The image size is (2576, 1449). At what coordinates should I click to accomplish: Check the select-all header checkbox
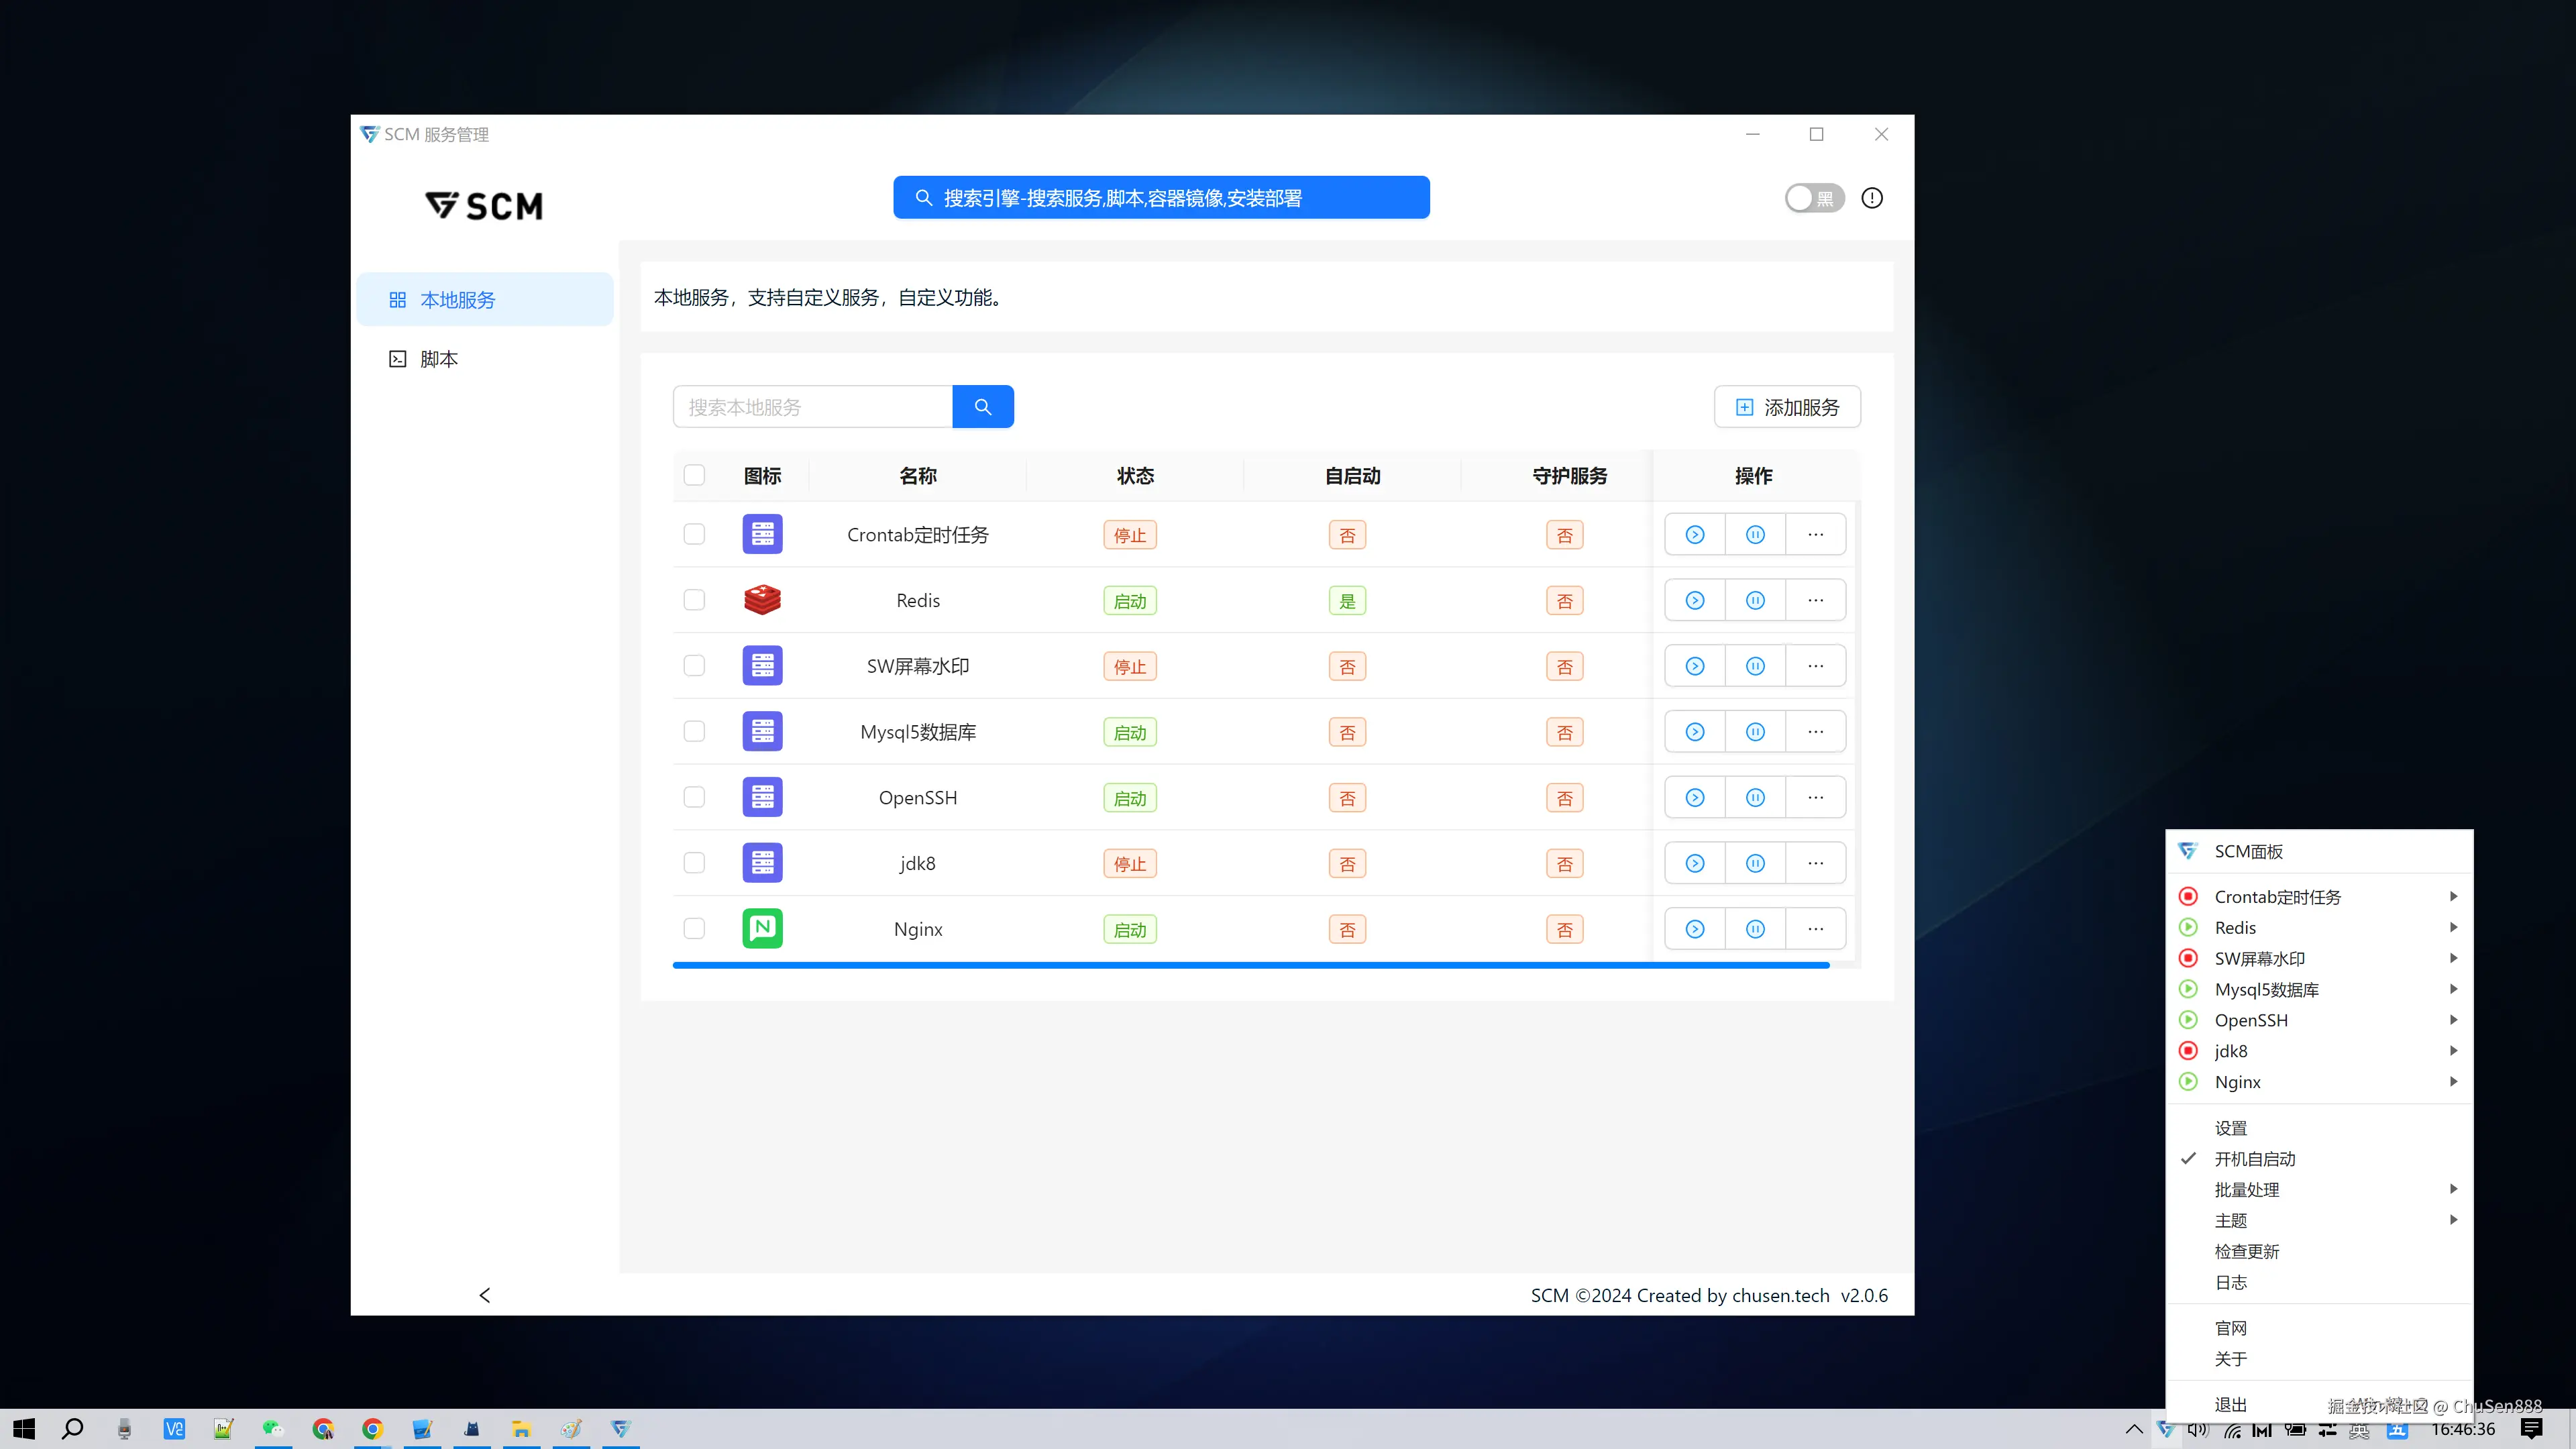pos(694,475)
